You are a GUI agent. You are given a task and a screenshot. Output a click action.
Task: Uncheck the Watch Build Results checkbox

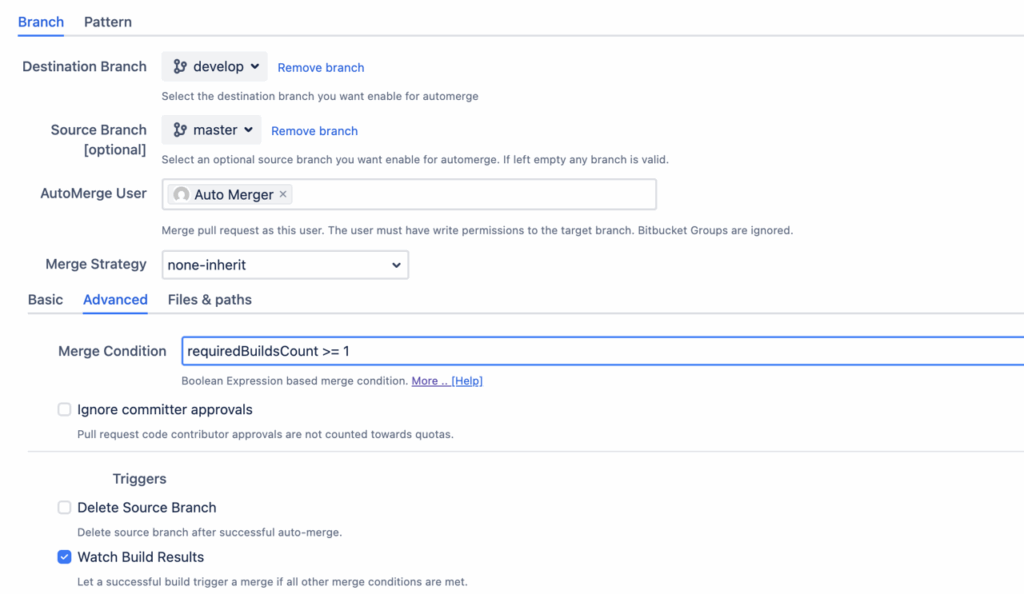[64, 557]
